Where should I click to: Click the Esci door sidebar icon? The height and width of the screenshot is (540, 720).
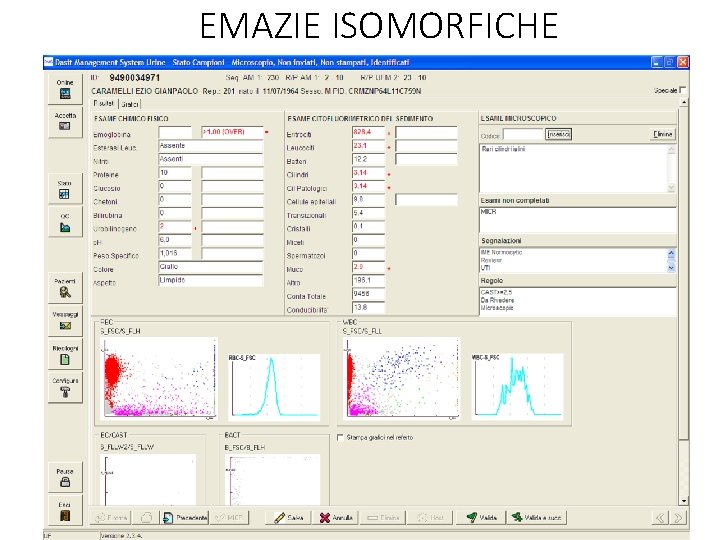[x=65, y=511]
